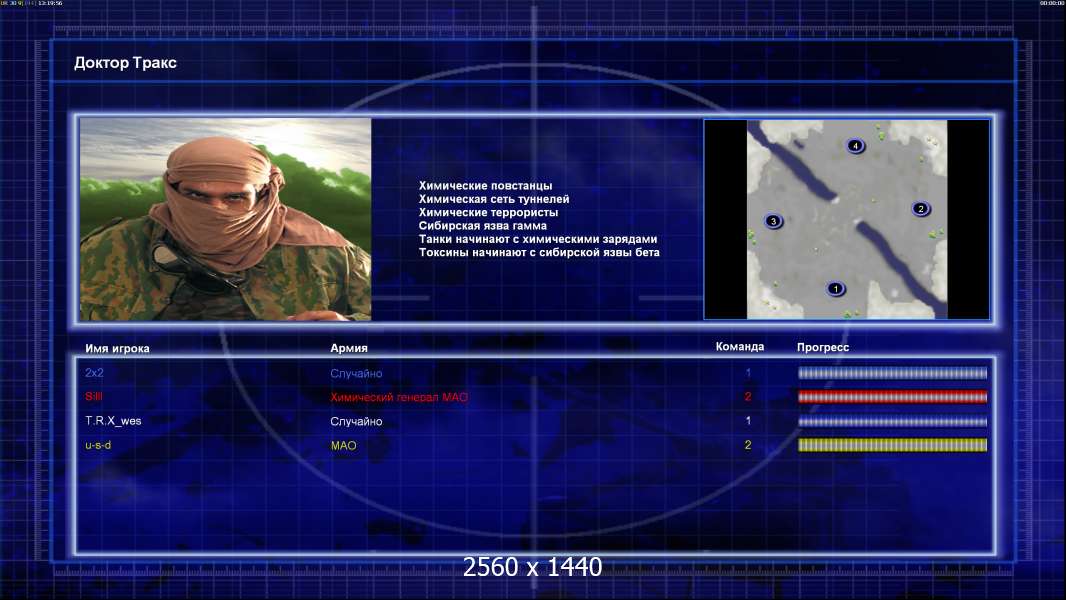
Task: Click the Doctor Thrax general portrait
Action: (226, 219)
